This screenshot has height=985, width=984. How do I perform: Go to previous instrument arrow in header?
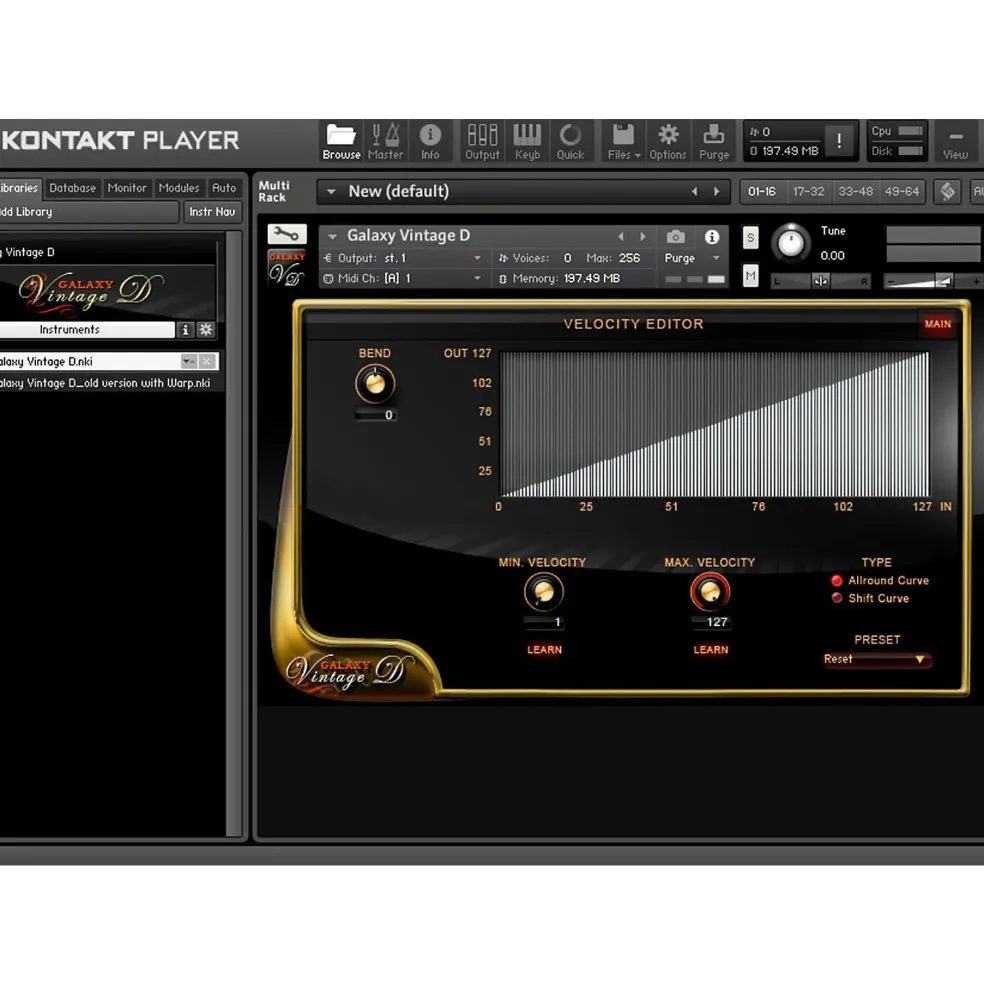click(621, 237)
